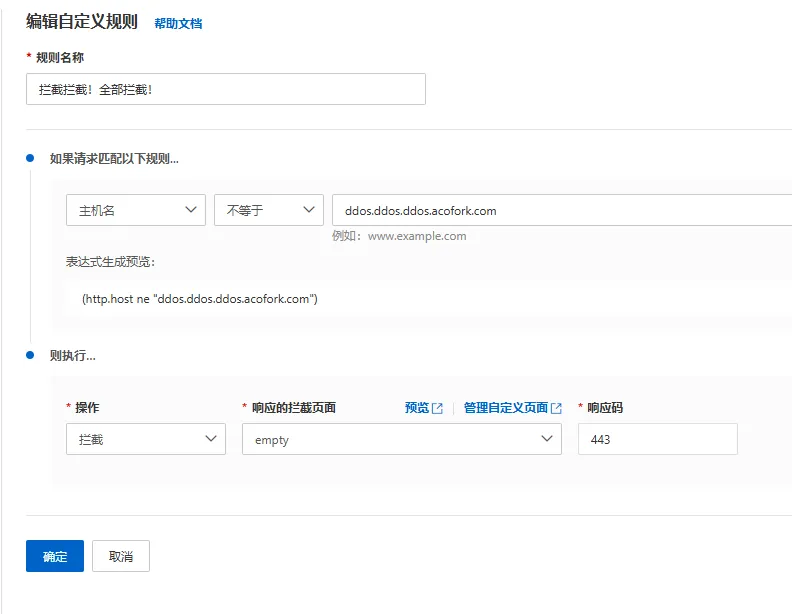Open the 管理自定义页面 link

[505, 408]
